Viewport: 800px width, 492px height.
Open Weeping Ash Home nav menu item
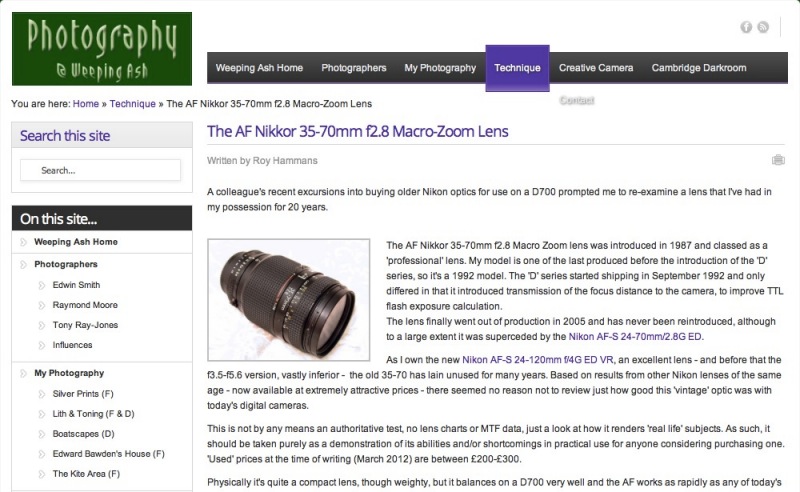[x=259, y=67]
